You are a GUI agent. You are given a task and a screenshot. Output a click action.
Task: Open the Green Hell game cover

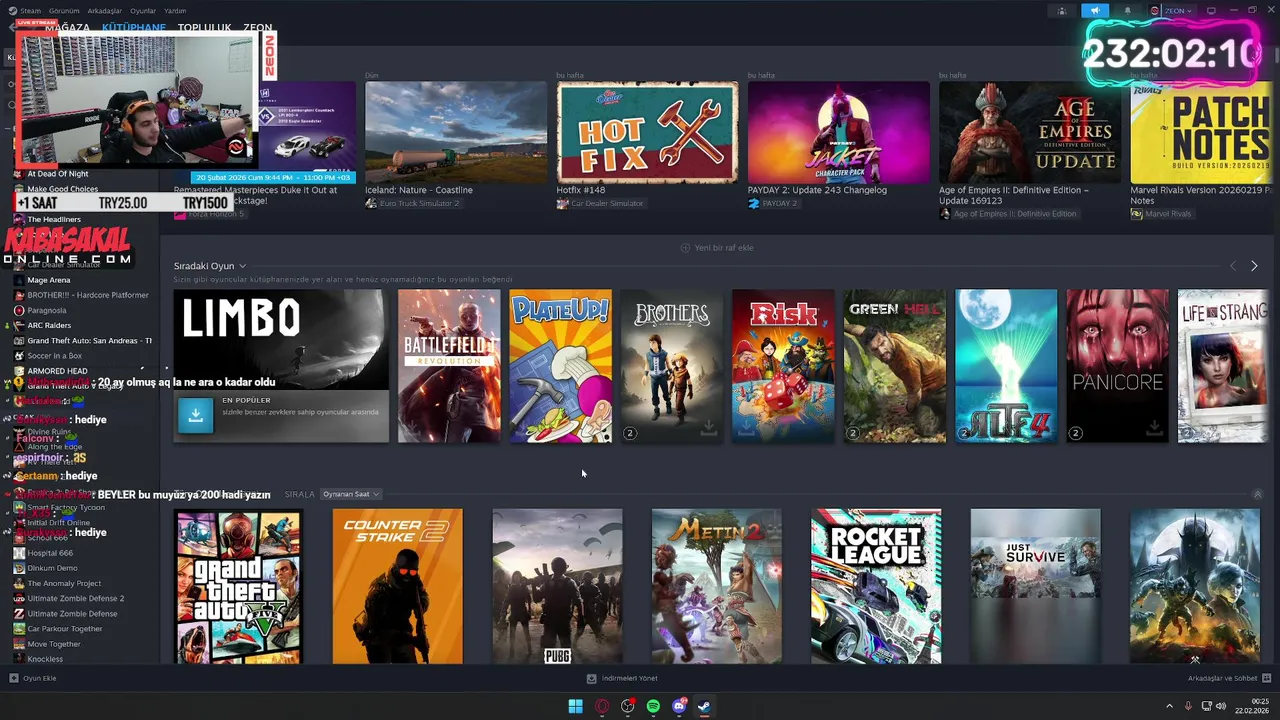[x=895, y=366]
